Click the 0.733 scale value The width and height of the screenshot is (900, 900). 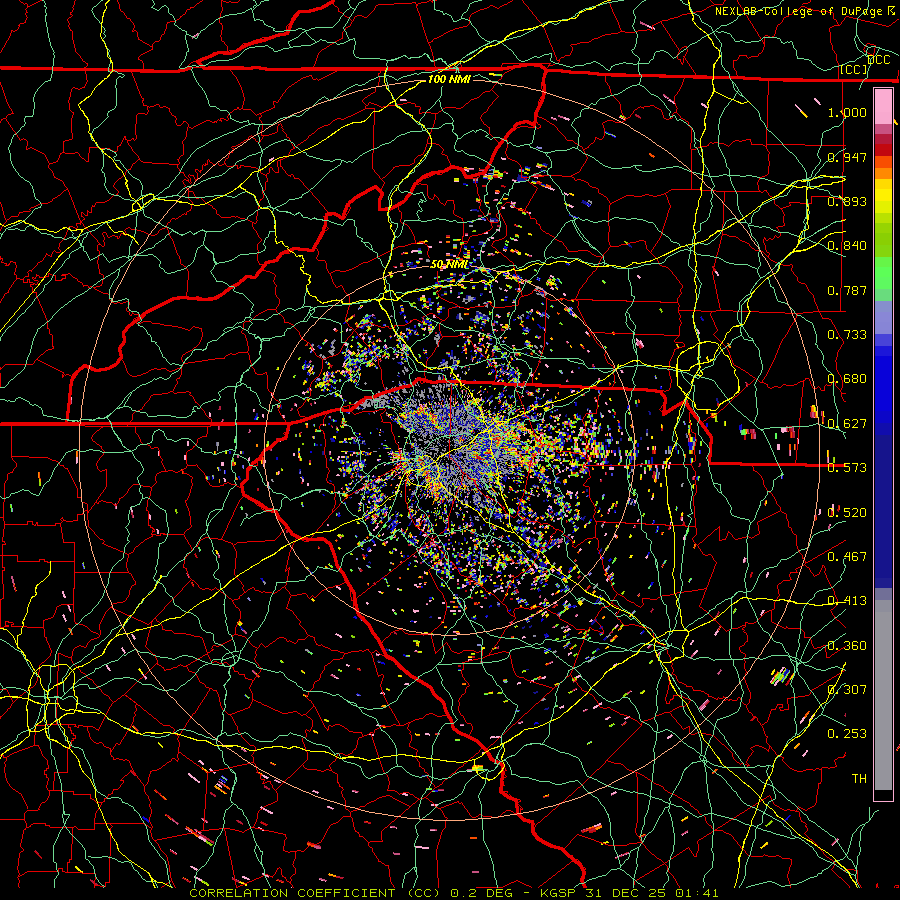pyautogui.click(x=847, y=335)
